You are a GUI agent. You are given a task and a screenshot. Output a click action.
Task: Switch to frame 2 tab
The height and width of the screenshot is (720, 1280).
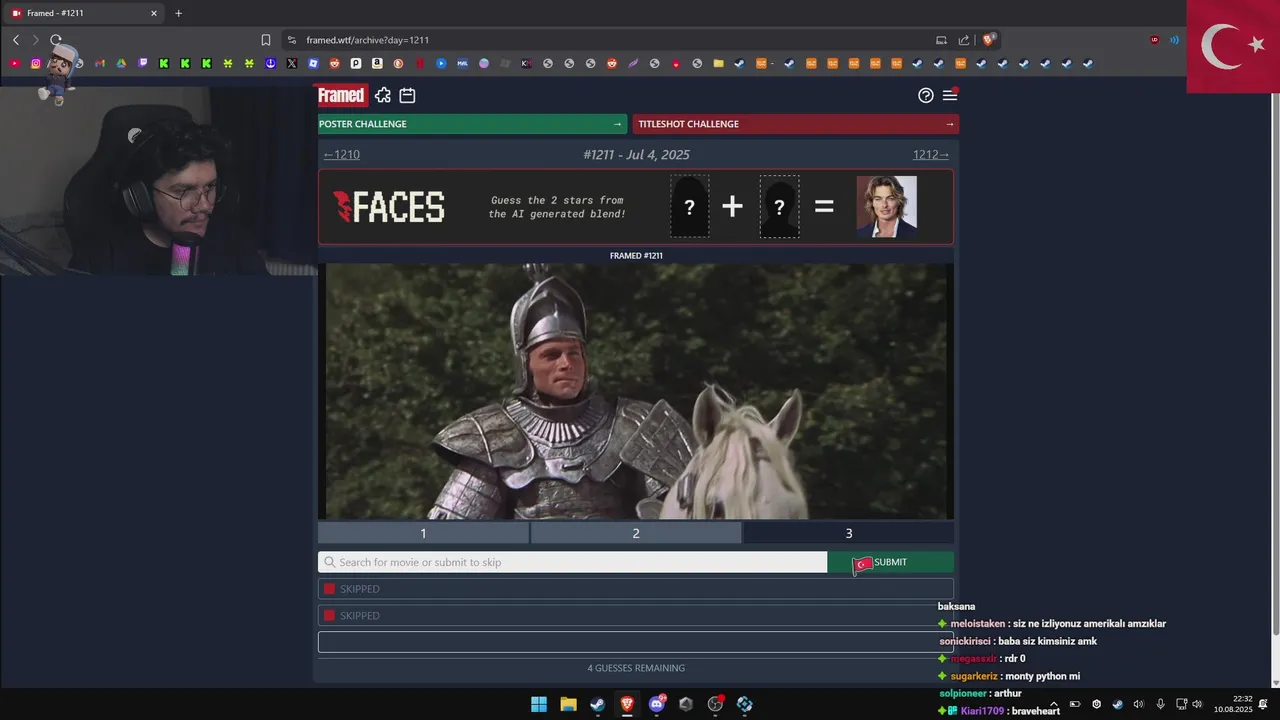pos(636,533)
